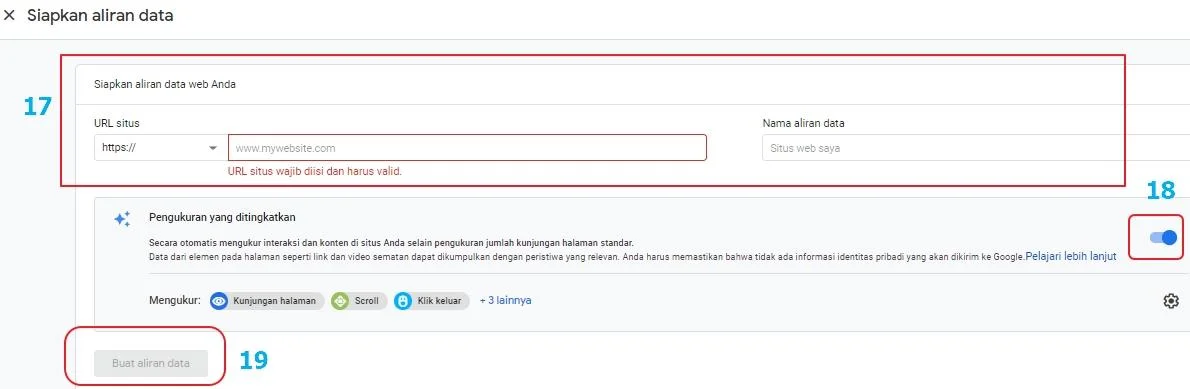Open the Pelajari lebih lanjut link

(1071, 256)
